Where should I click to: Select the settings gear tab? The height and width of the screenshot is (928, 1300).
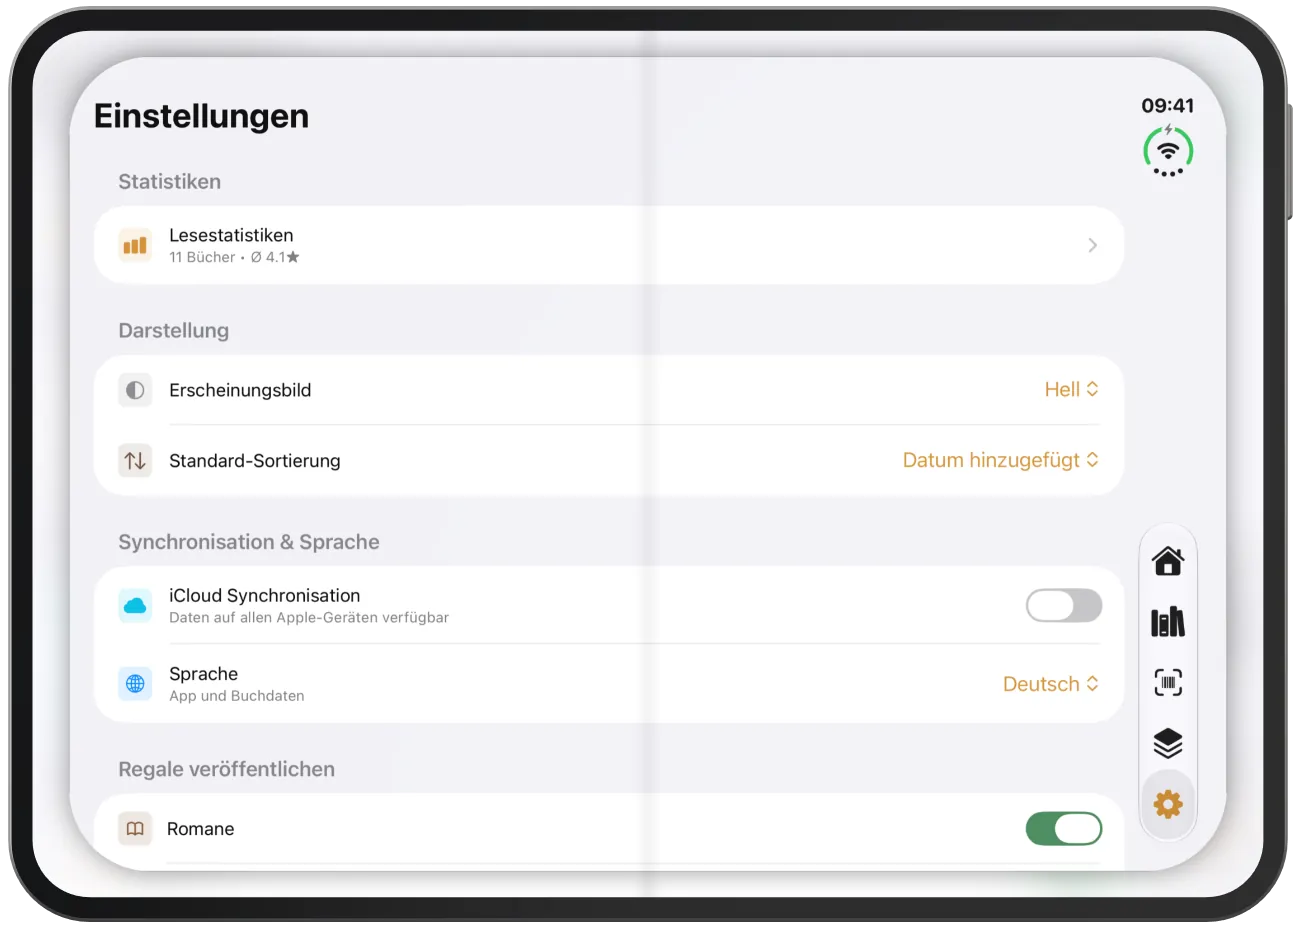pos(1168,804)
